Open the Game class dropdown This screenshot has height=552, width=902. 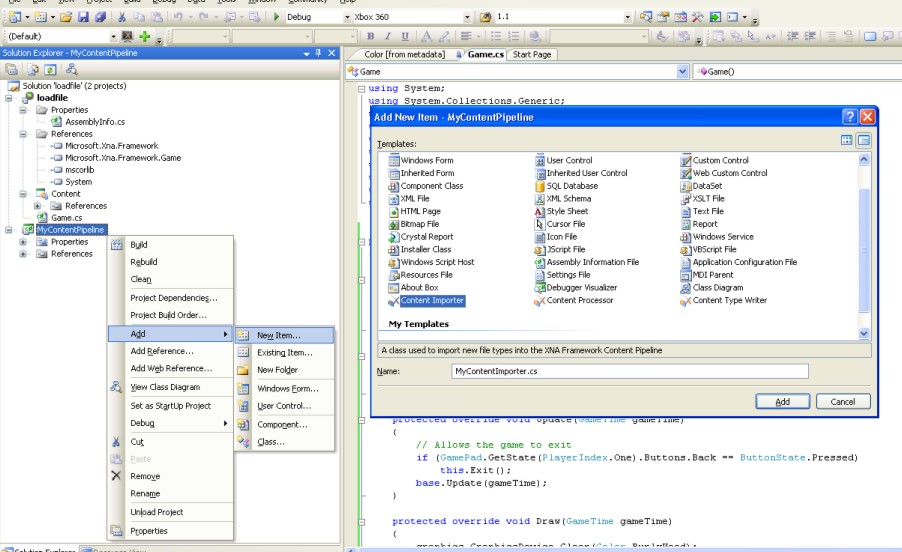[x=682, y=72]
